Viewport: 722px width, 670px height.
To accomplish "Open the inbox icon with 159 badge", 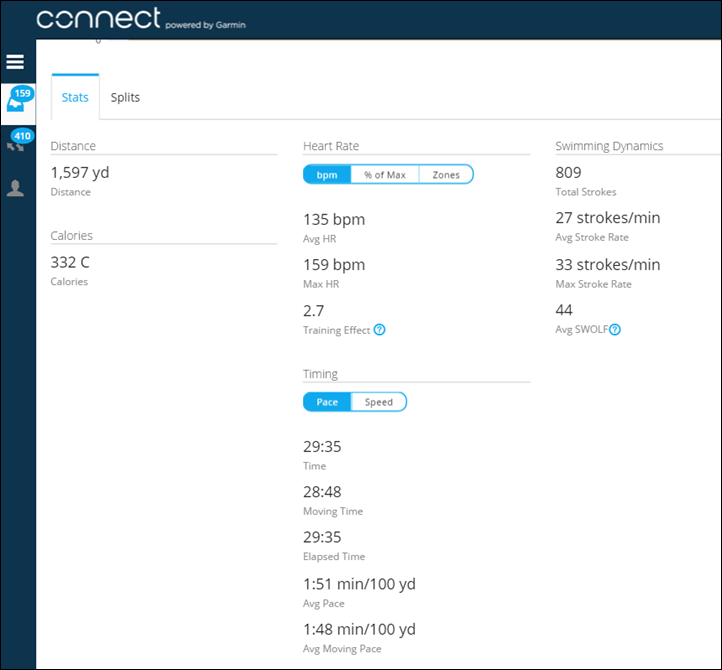I will (x=17, y=103).
